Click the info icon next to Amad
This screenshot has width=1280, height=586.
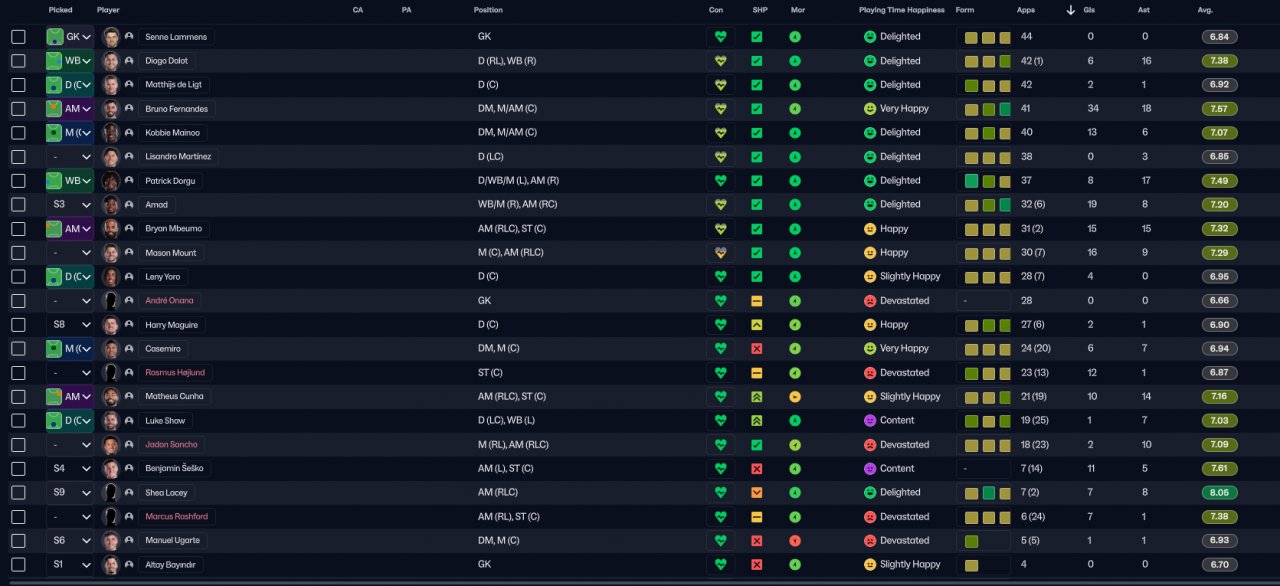(129, 205)
